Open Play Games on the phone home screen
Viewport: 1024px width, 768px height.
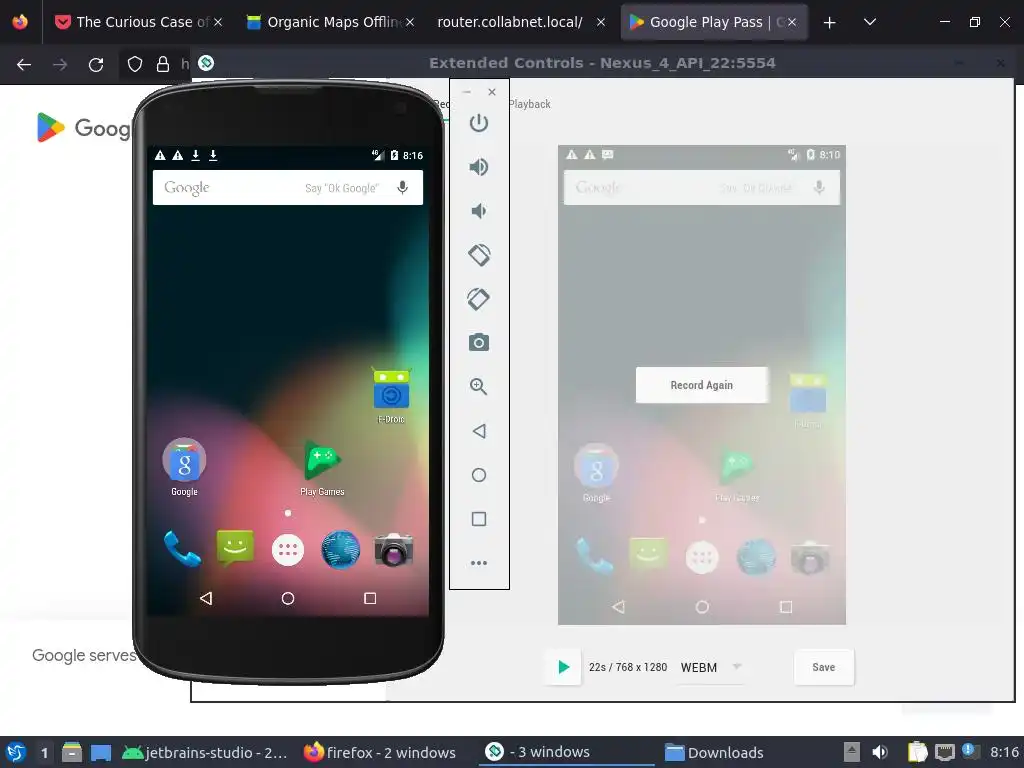(322, 469)
